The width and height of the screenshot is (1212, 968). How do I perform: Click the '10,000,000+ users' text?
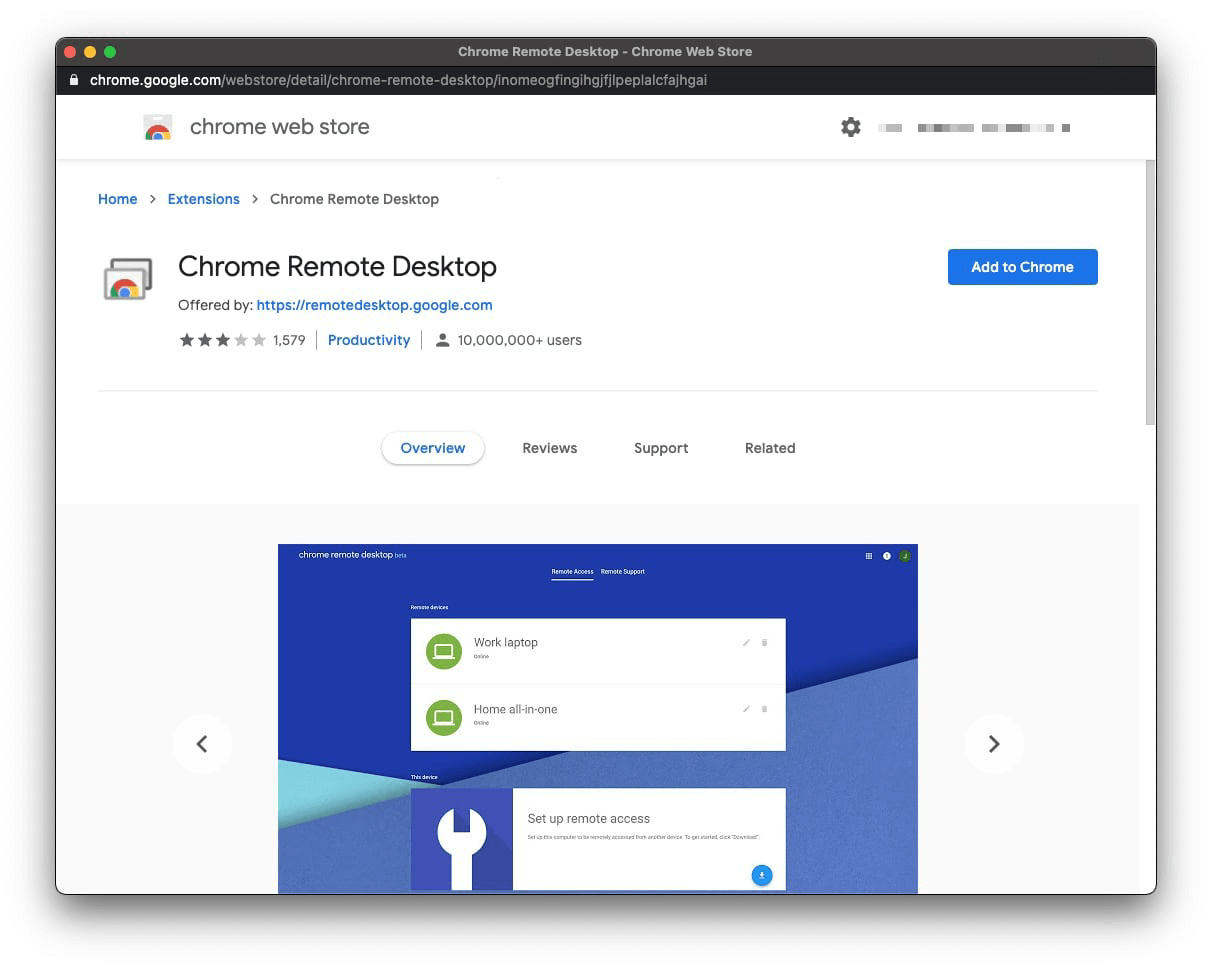[x=520, y=340]
